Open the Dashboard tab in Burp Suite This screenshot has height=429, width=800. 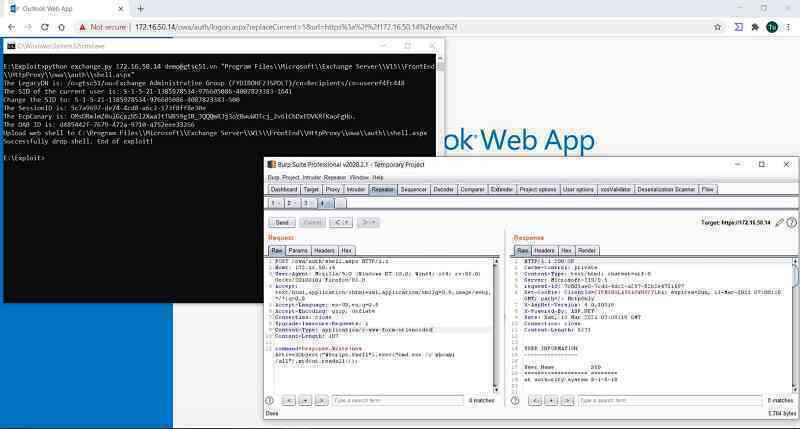point(284,189)
